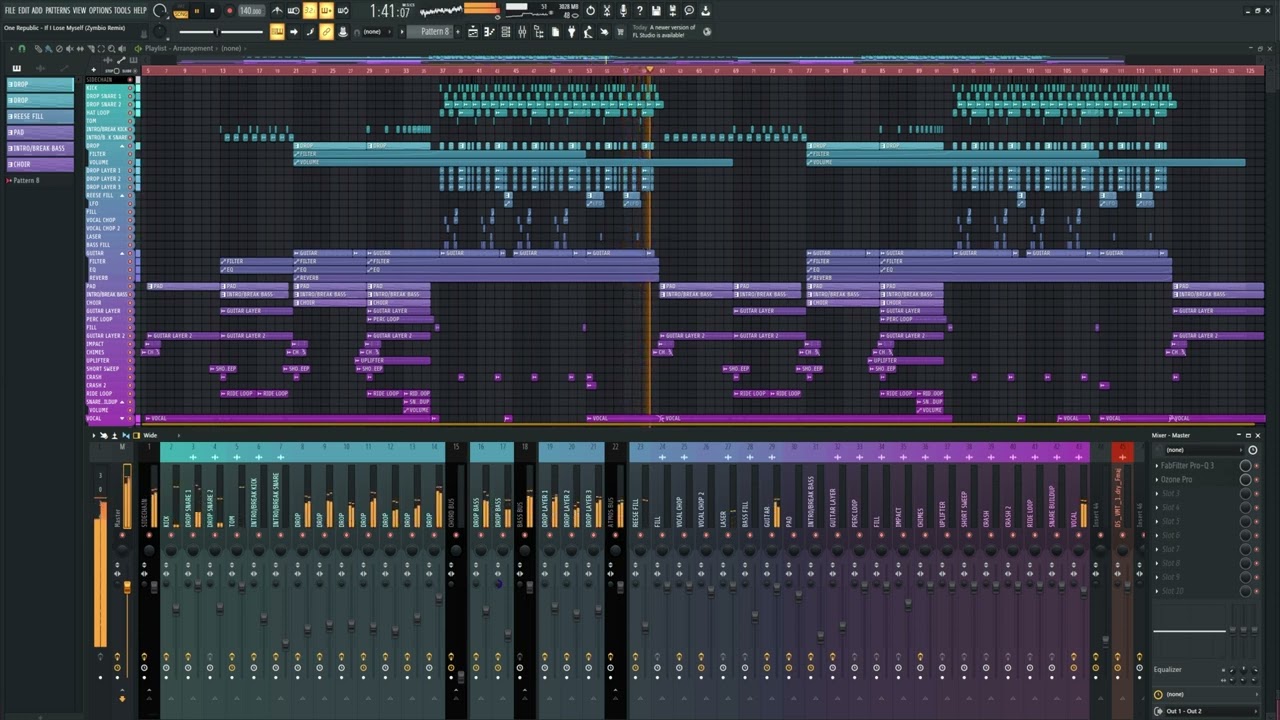
Task: Open the OPTIONS menu
Action: click(x=100, y=10)
